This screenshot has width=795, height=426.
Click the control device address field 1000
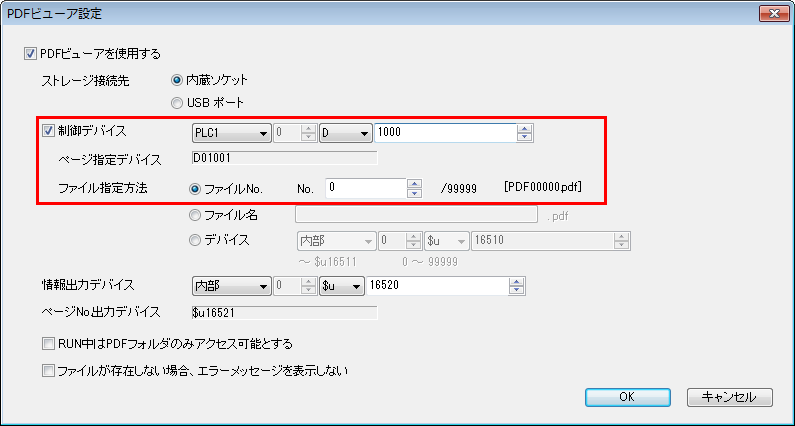(445, 133)
